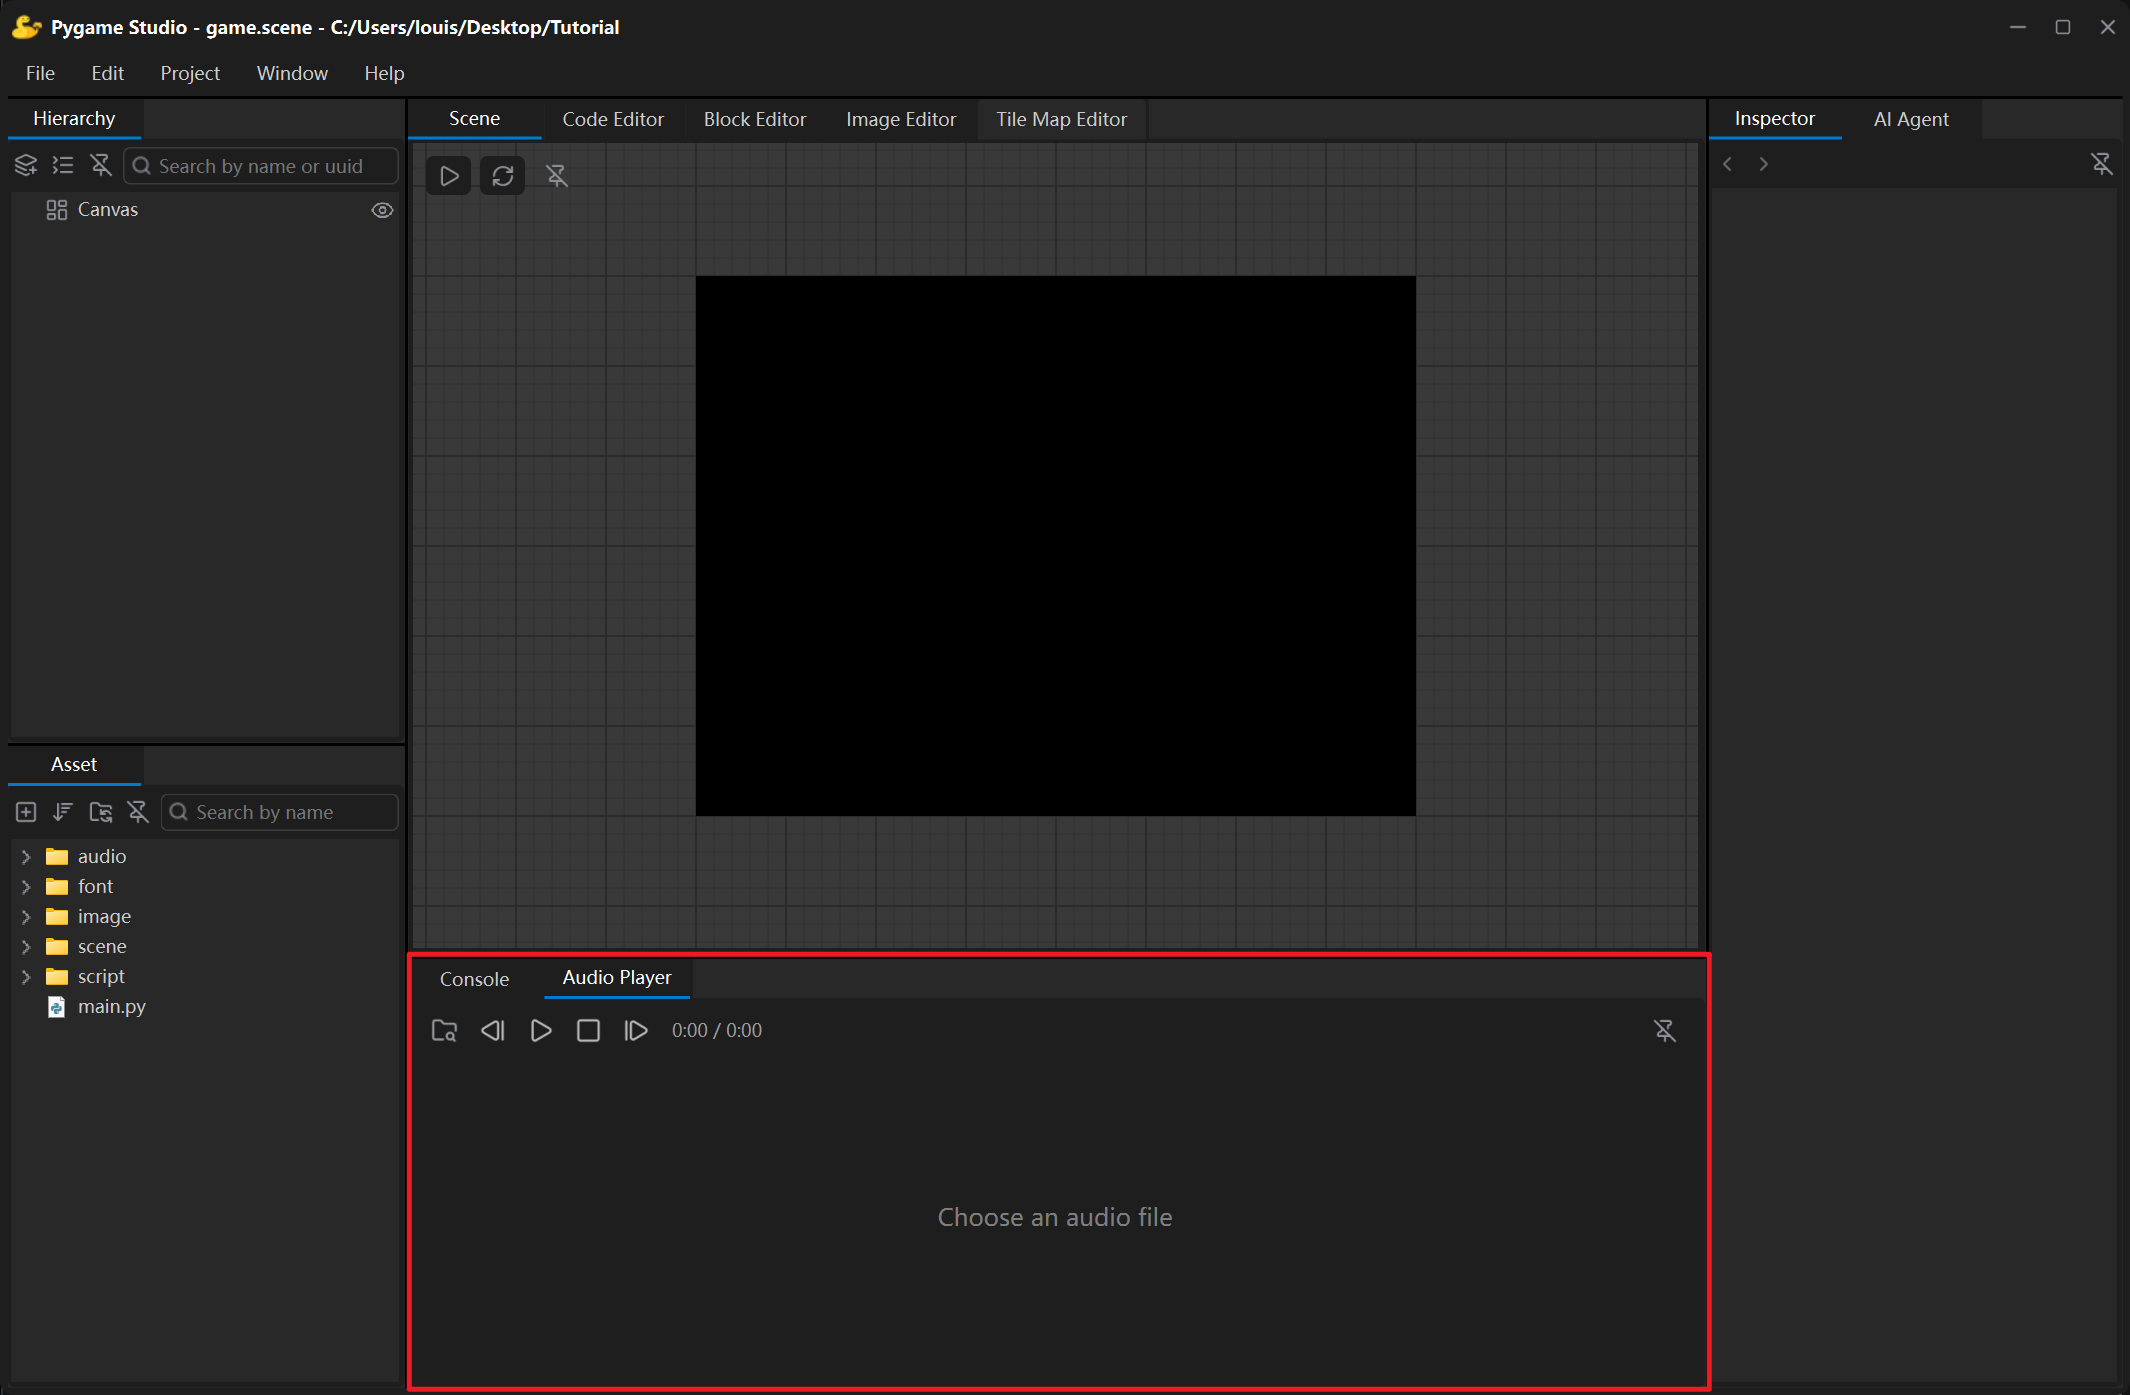Refresh the scene view
The height and width of the screenshot is (1395, 2130).
click(503, 176)
